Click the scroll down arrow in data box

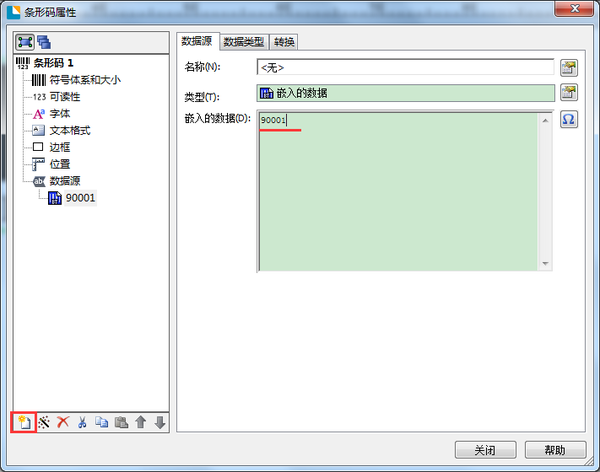[545, 264]
